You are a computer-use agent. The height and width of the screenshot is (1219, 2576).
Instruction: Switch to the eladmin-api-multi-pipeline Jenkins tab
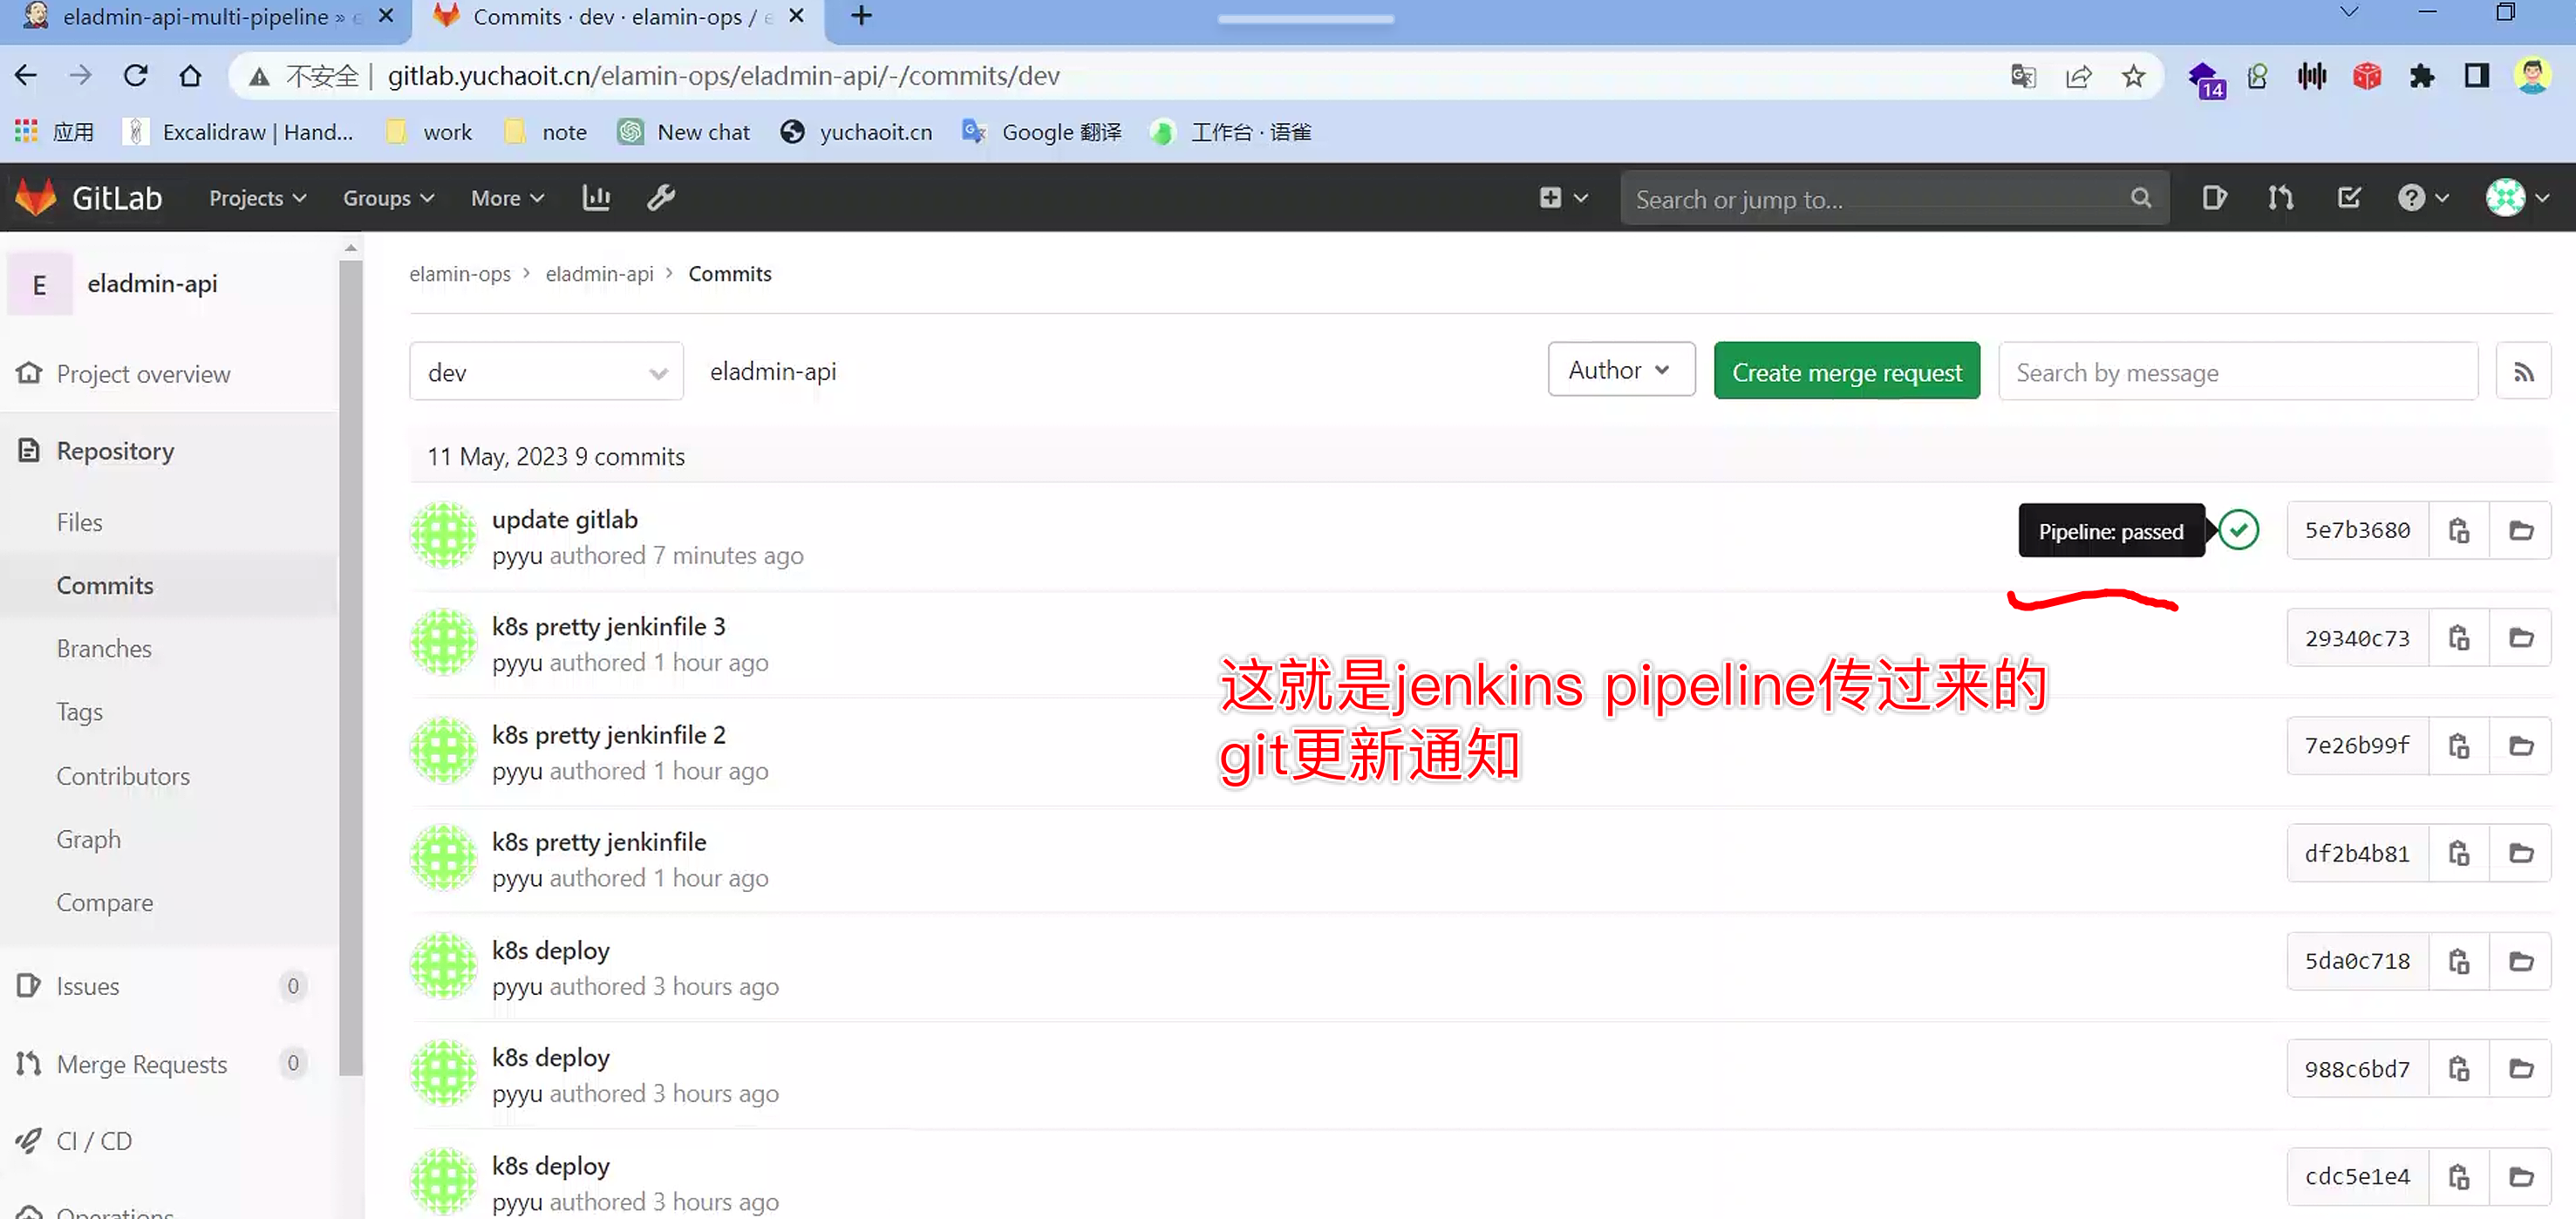(197, 17)
